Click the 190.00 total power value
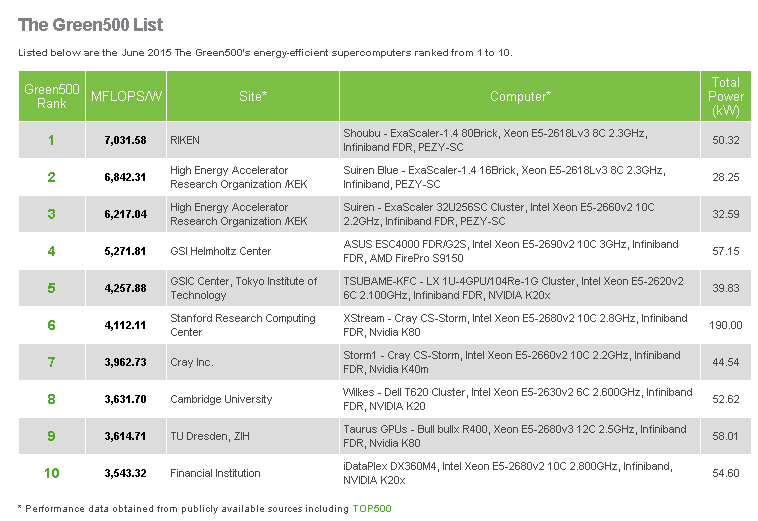The width and height of the screenshot is (758, 521). pos(725,325)
